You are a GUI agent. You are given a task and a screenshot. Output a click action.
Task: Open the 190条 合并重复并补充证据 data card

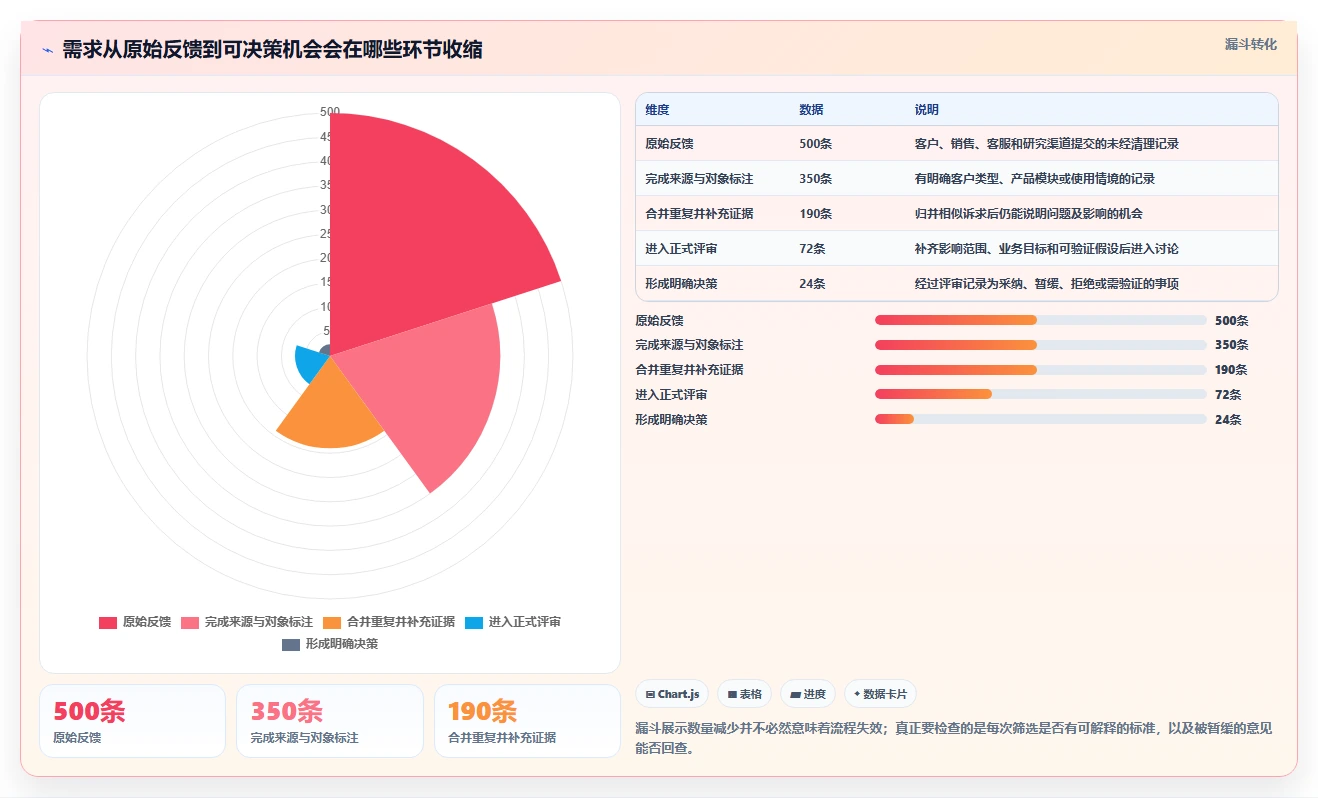(528, 721)
